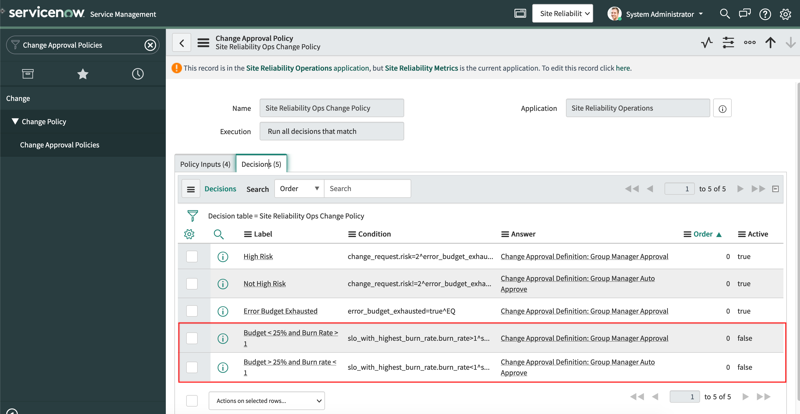Toggle select-all checkbox below the list
This screenshot has width=800, height=414.
click(192, 401)
